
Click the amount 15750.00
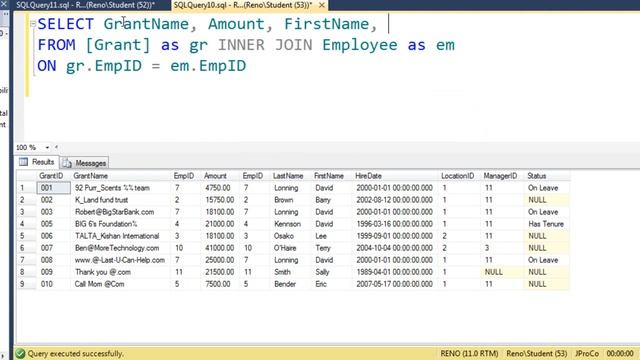tap(219, 200)
